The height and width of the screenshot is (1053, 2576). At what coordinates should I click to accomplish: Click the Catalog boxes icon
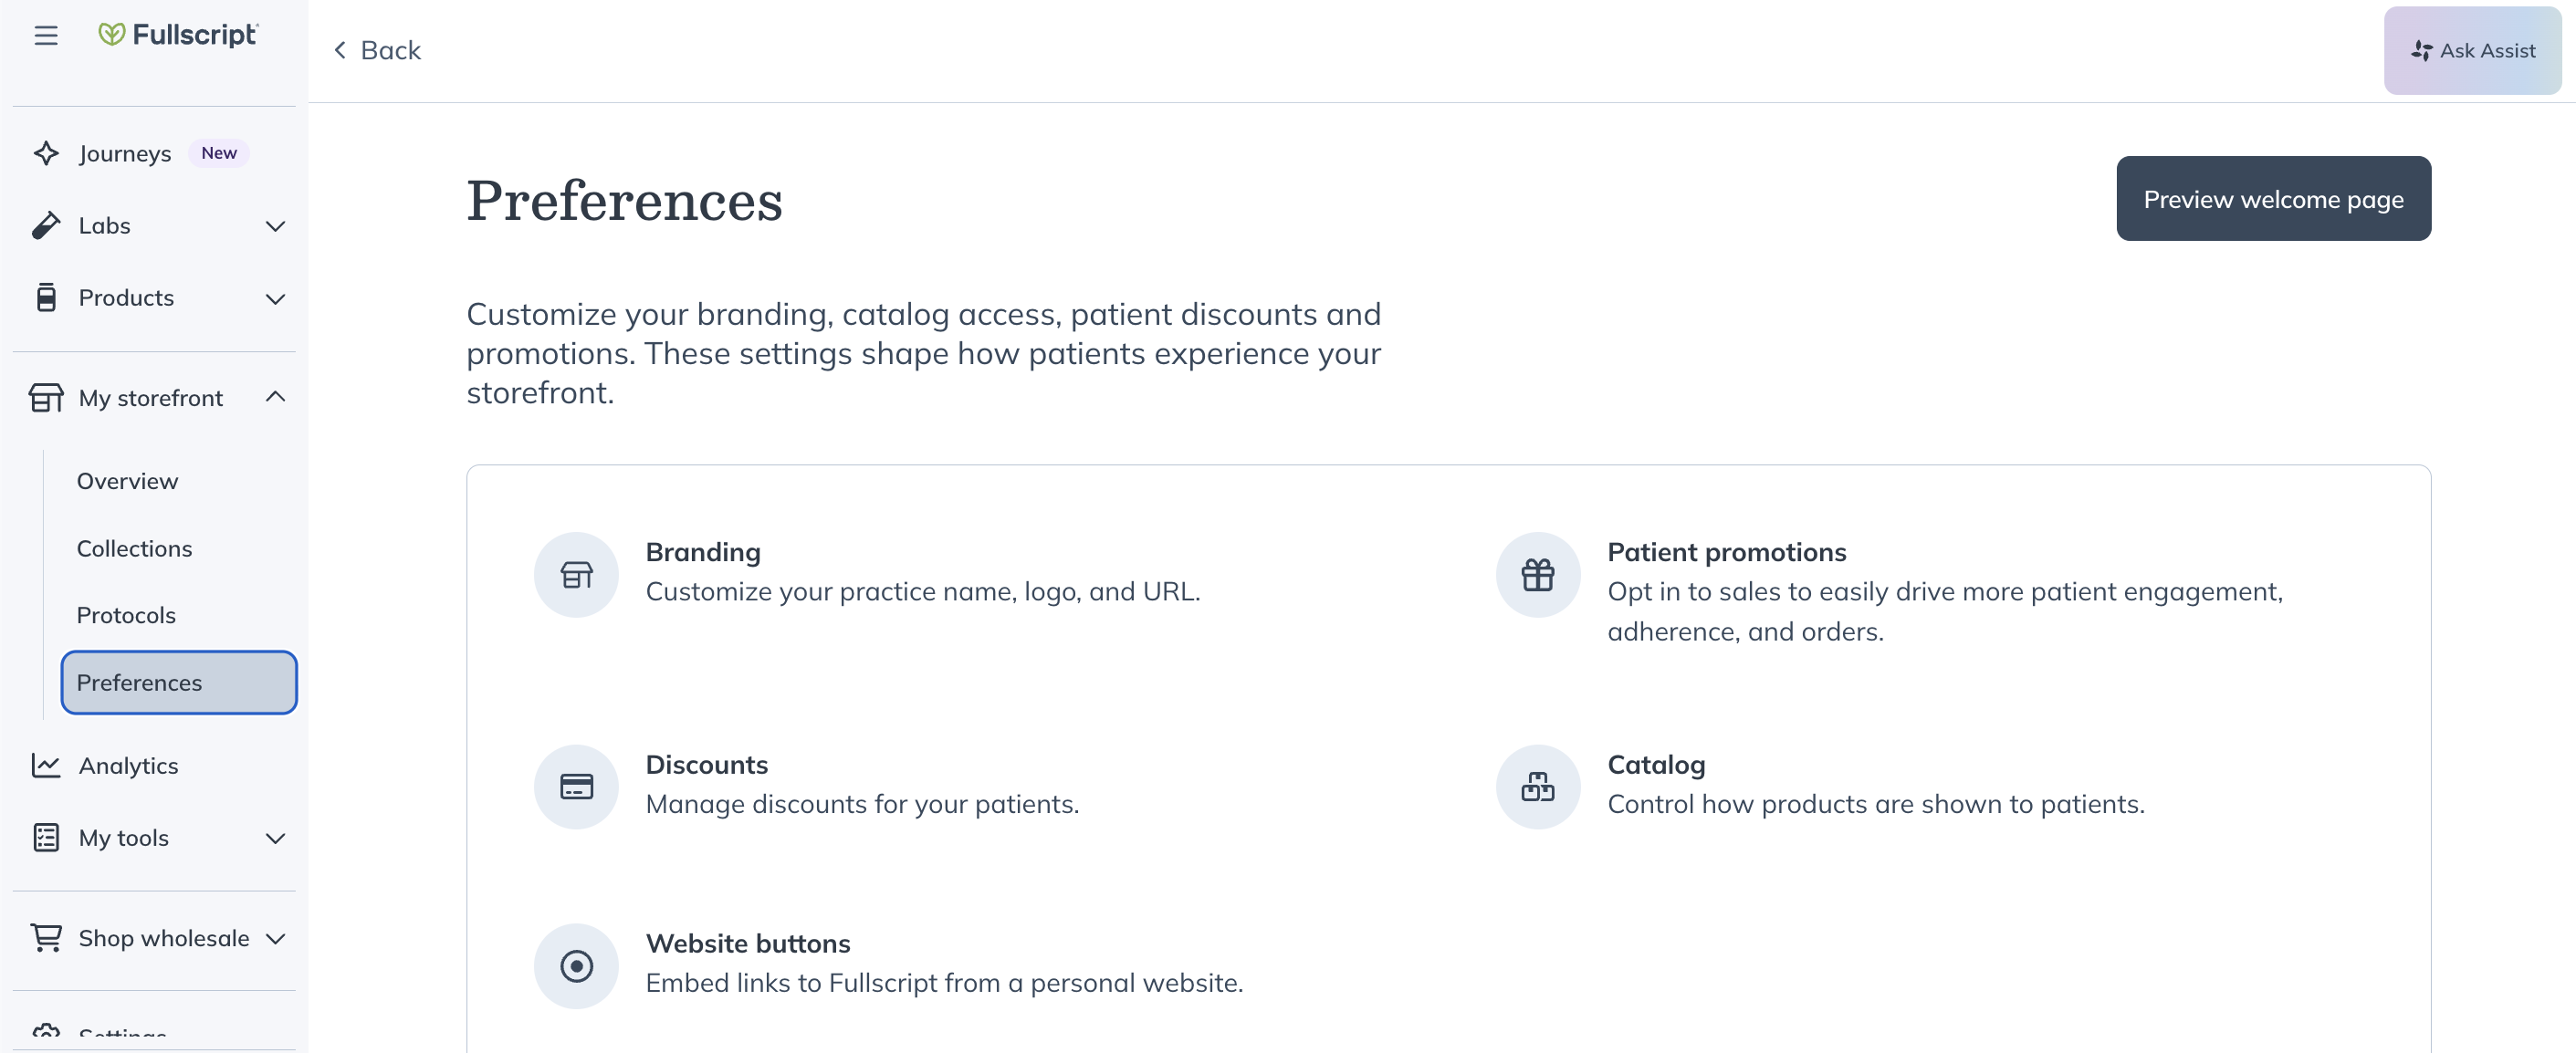click(1537, 787)
